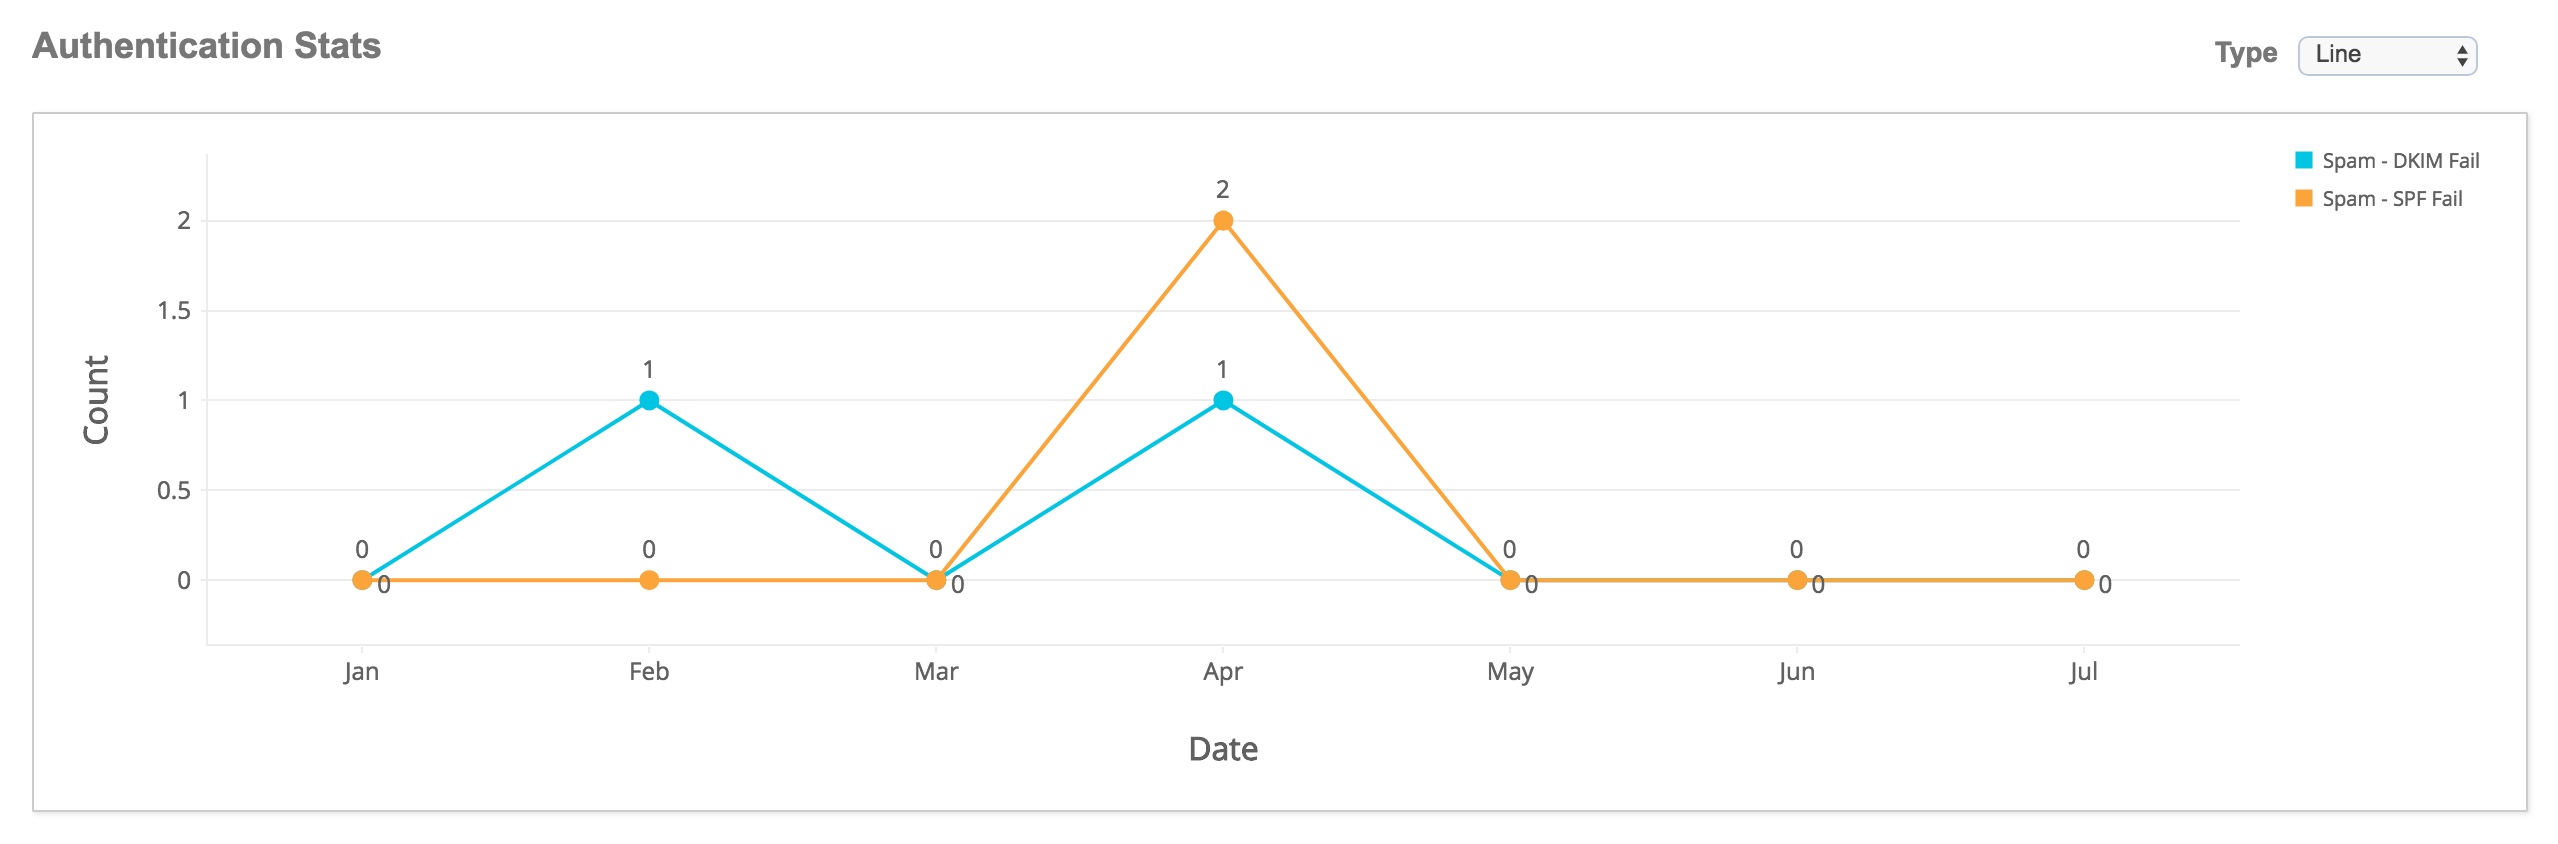
Task: Click the orange SPF Fail legend swatch
Action: pyautogui.click(x=2304, y=198)
